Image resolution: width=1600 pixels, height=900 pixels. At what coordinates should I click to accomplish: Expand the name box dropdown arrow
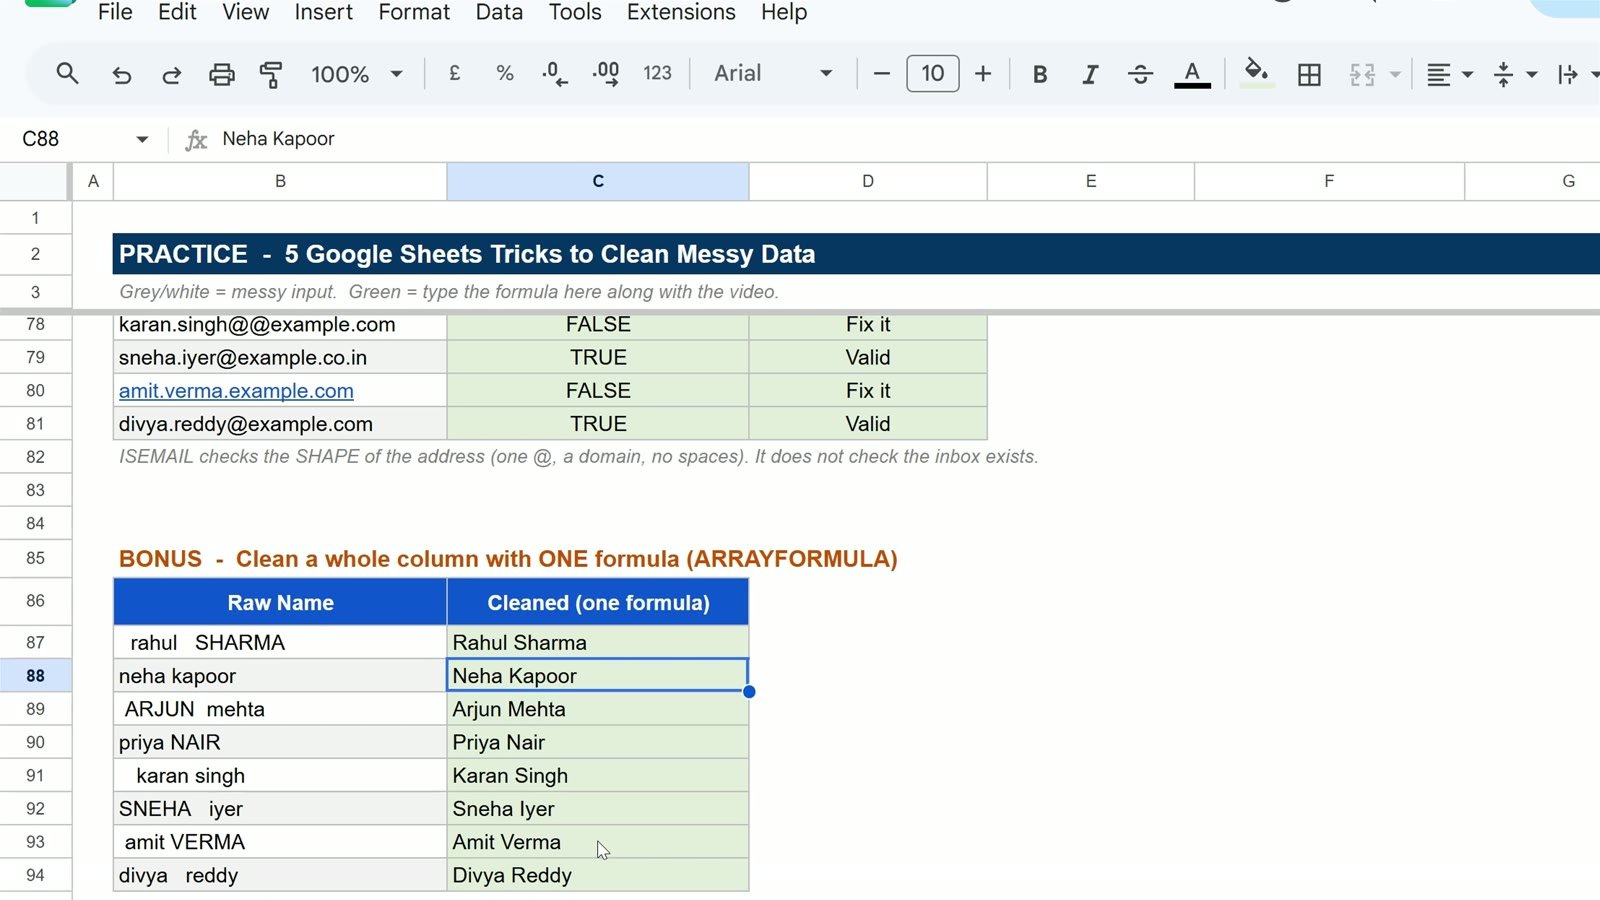142,139
